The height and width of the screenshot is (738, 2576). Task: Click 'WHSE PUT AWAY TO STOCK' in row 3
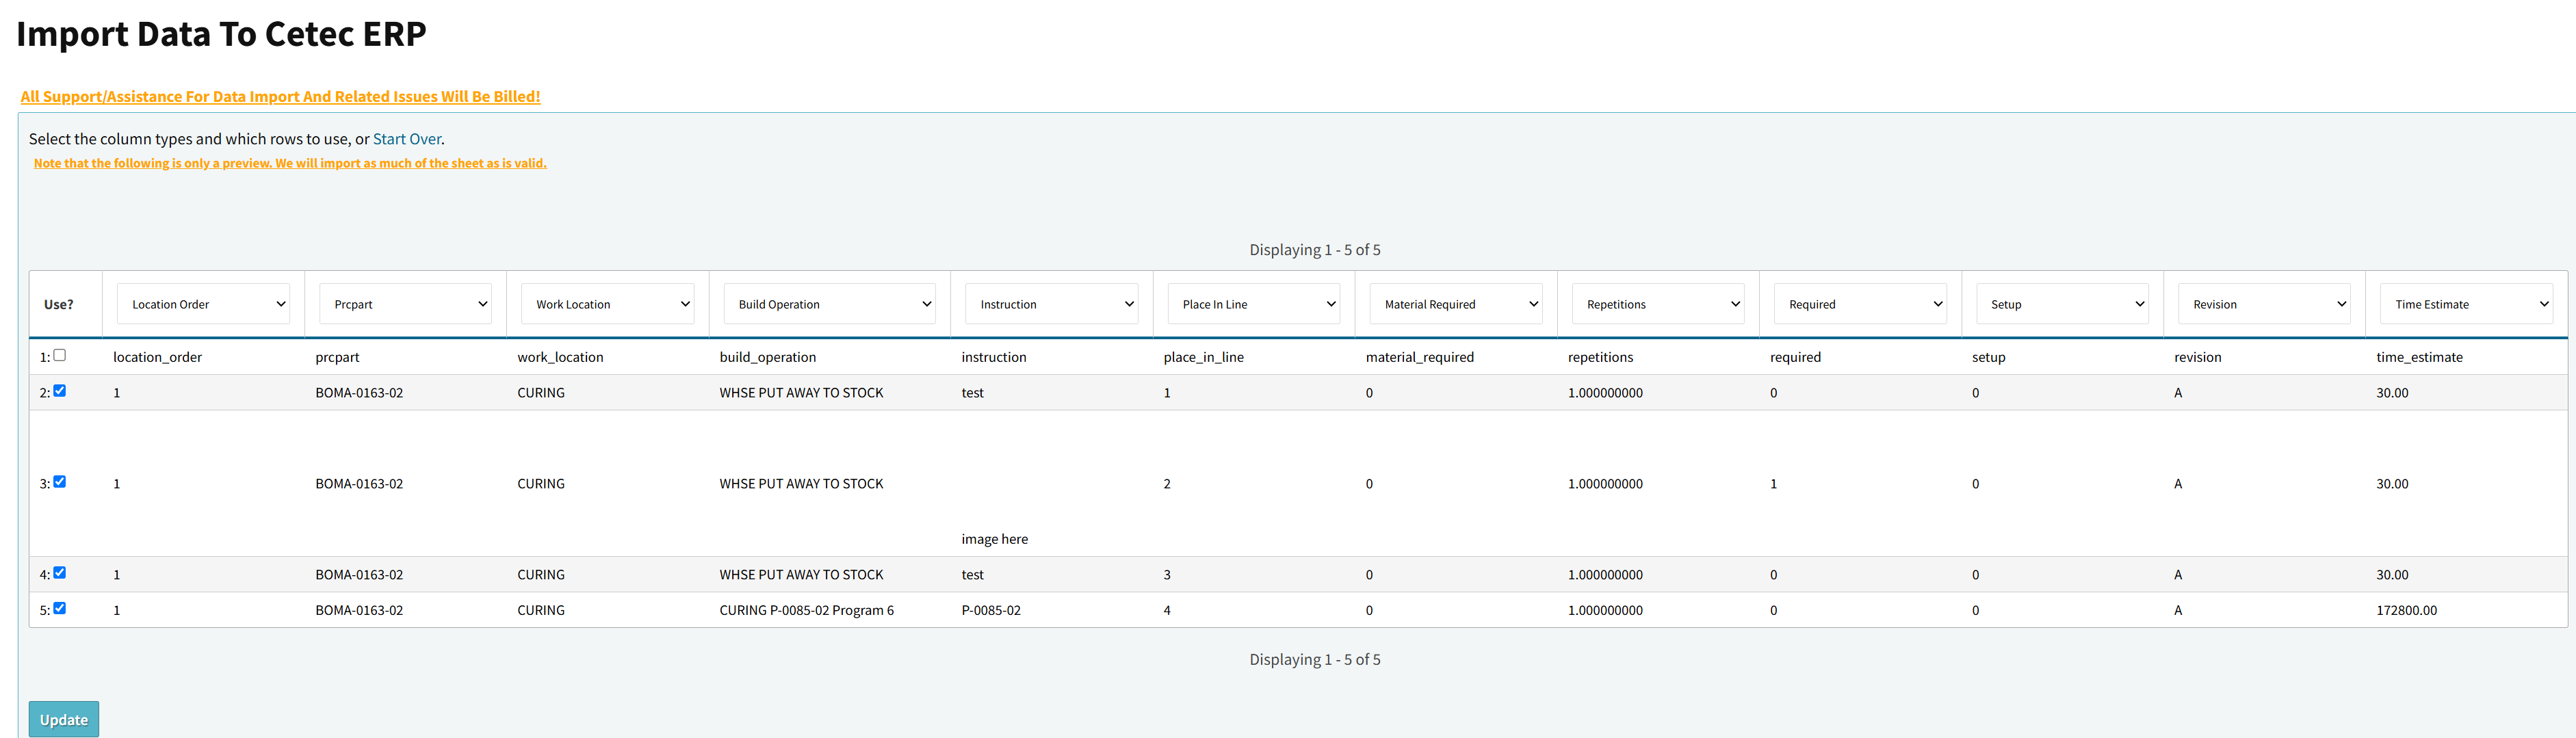click(x=801, y=484)
